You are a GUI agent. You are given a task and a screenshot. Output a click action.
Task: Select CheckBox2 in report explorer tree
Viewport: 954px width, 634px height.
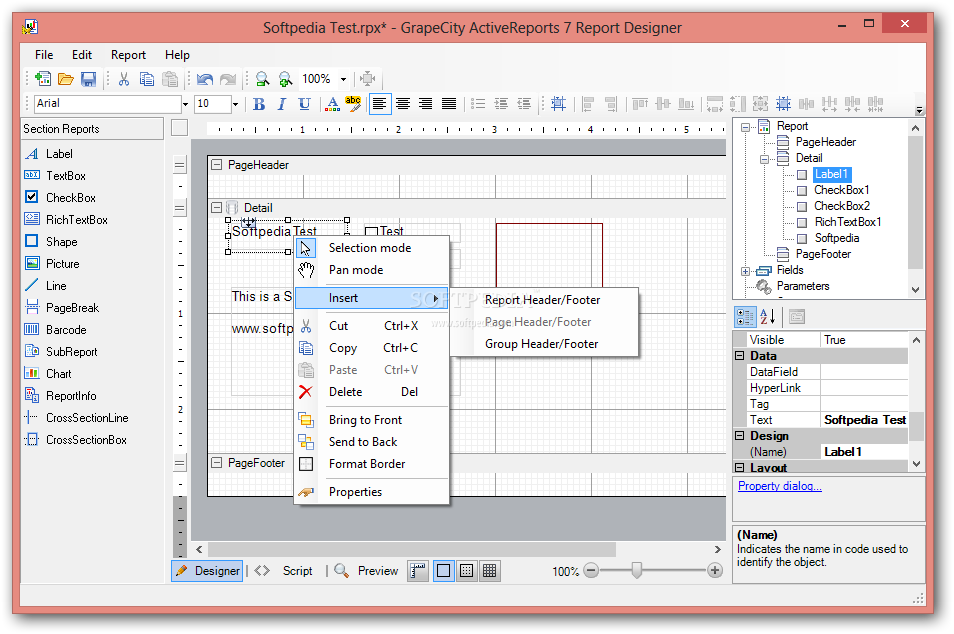(x=841, y=206)
